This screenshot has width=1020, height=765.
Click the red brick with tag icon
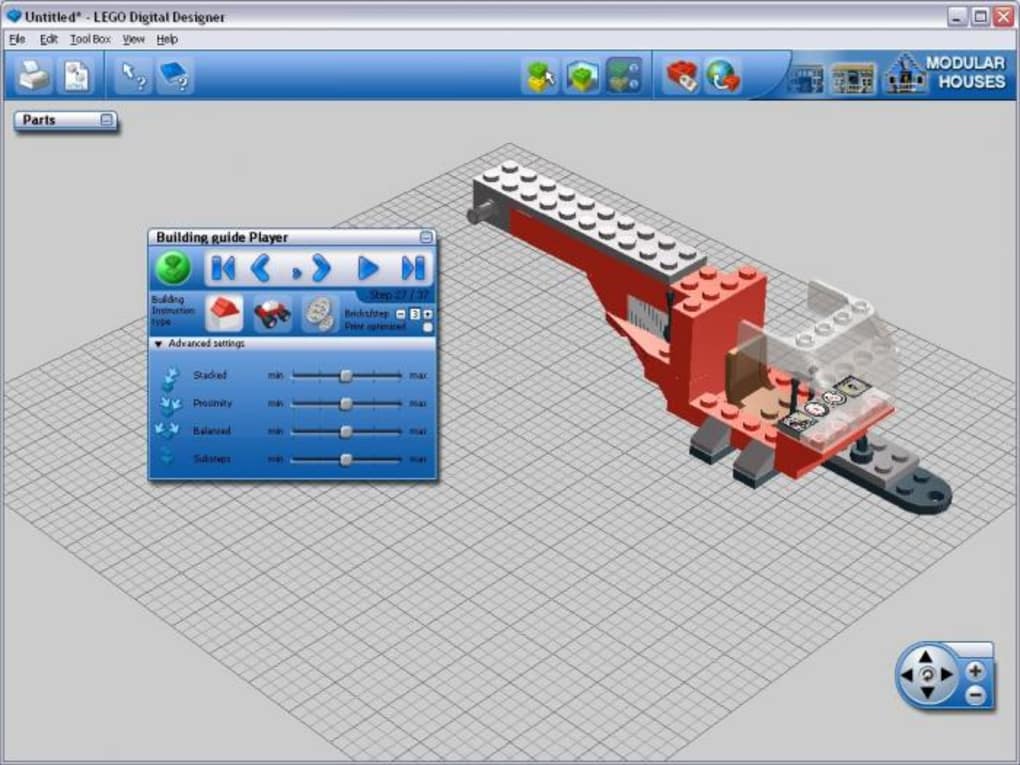coord(682,77)
